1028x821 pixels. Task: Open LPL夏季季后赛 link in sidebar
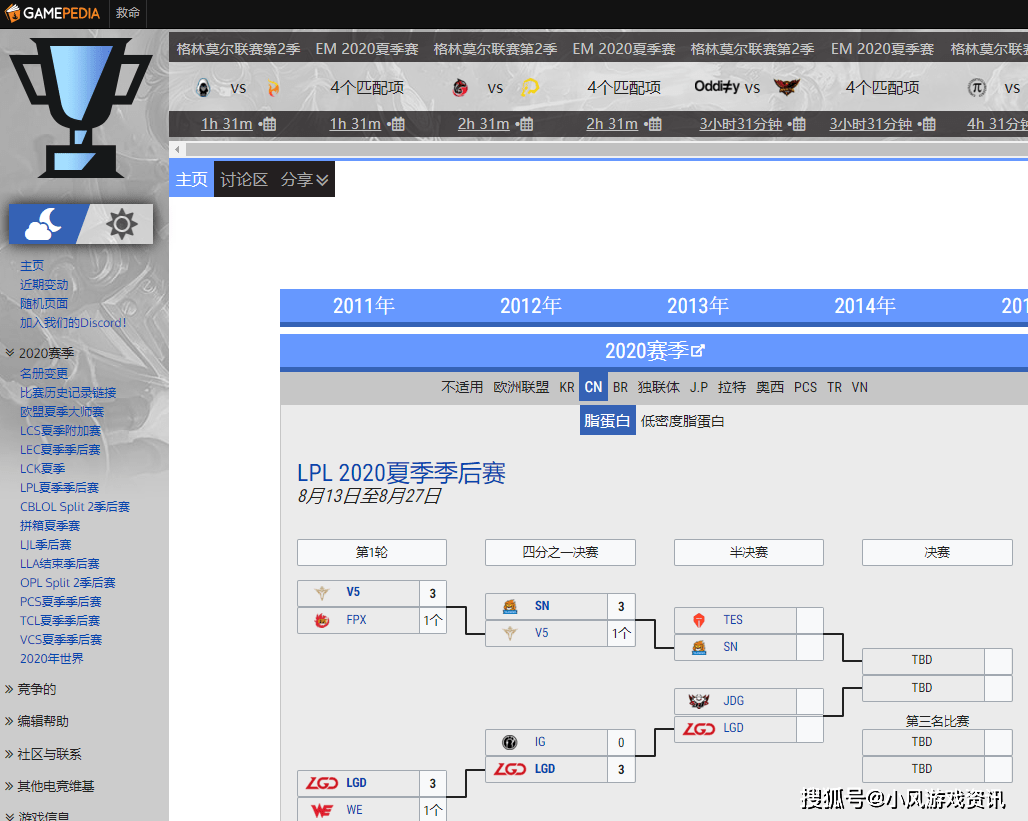pyautogui.click(x=59, y=488)
